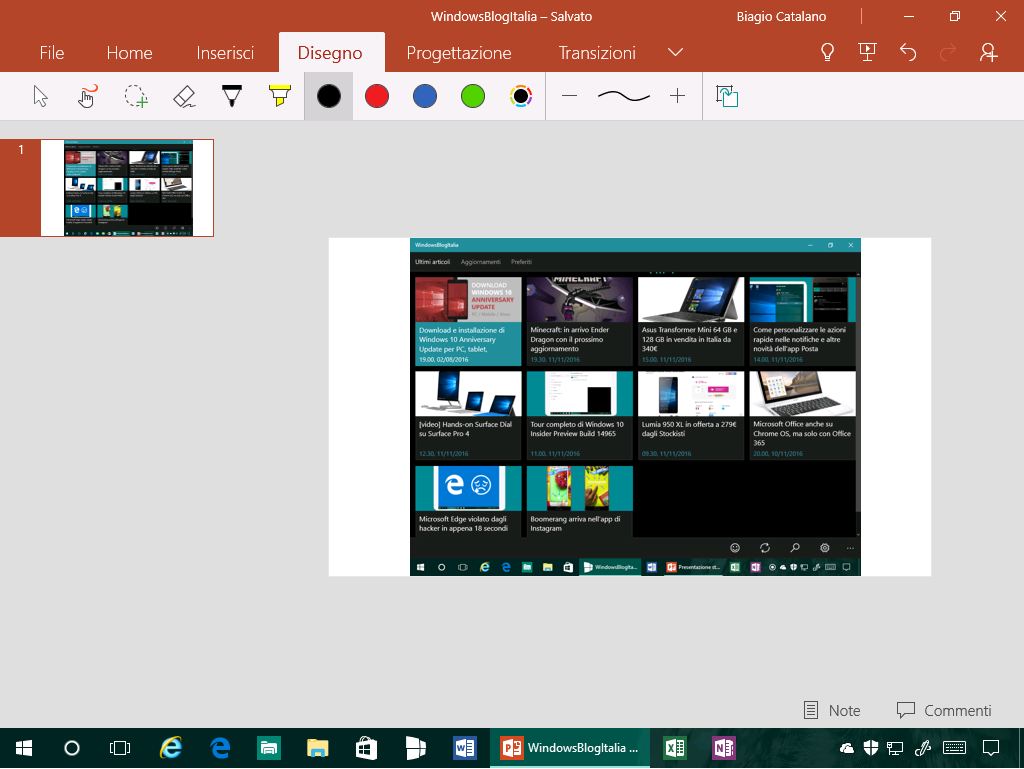Open the Action Center notifications

click(x=991, y=748)
